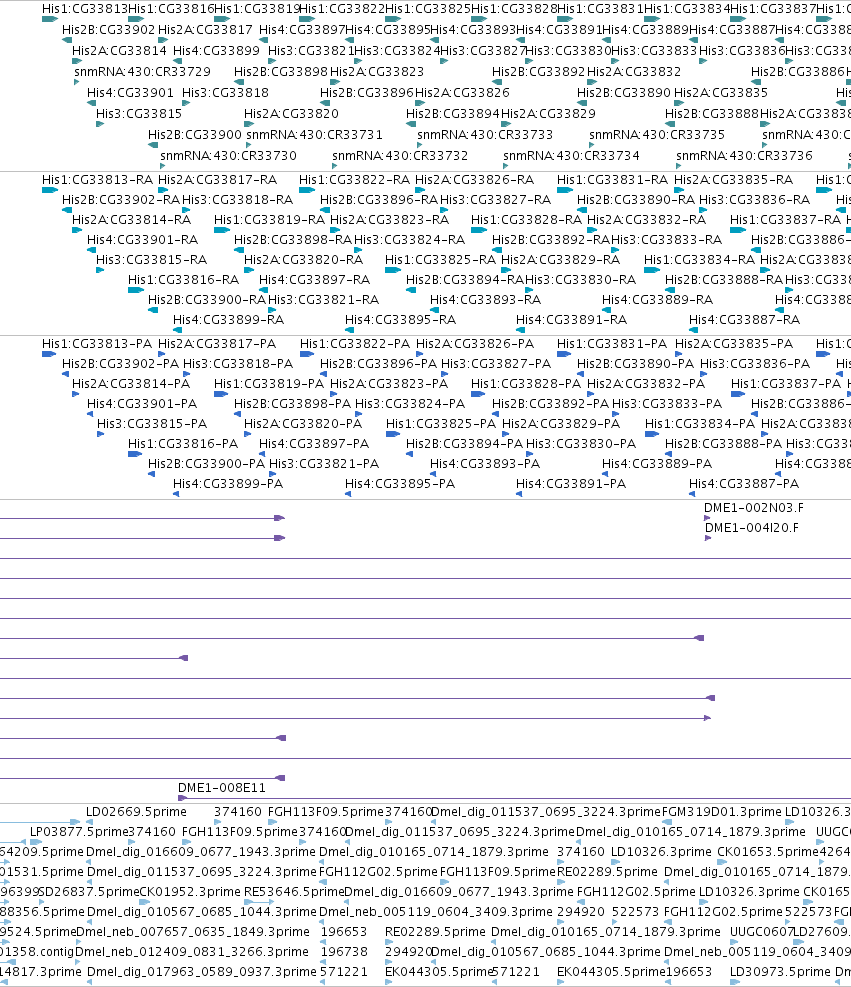The image size is (851, 987).
Task: Click gene label His2B:CG33888
Action: [x=712, y=113]
